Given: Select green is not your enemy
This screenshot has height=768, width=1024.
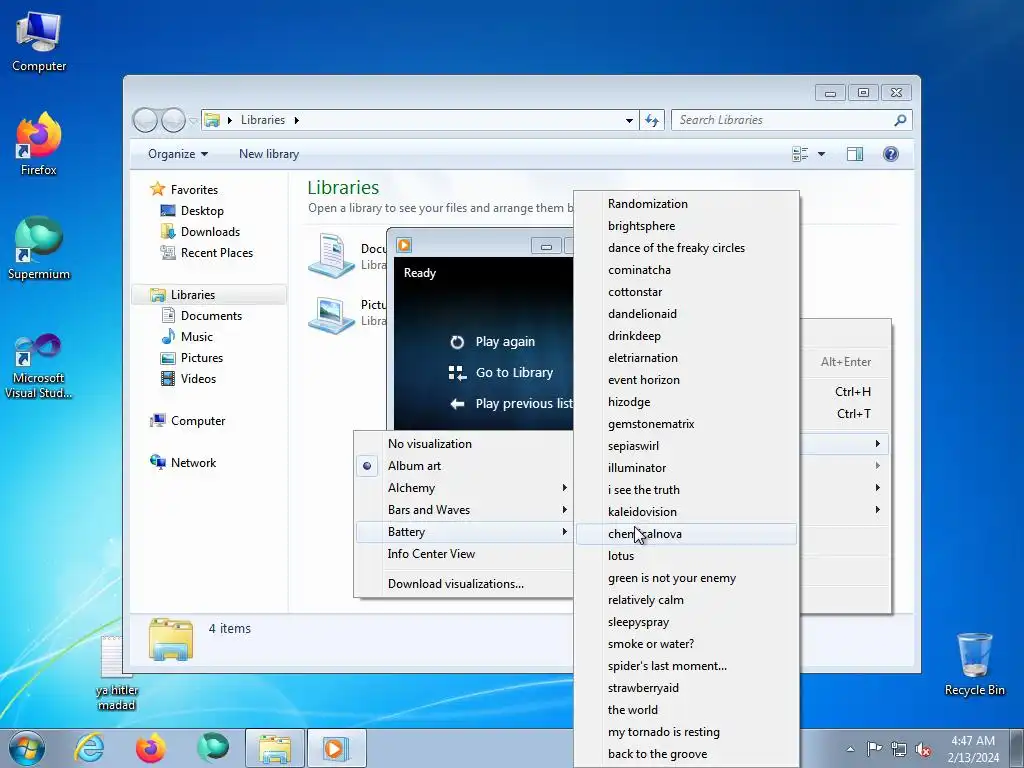Looking at the screenshot, I should 686,578.
